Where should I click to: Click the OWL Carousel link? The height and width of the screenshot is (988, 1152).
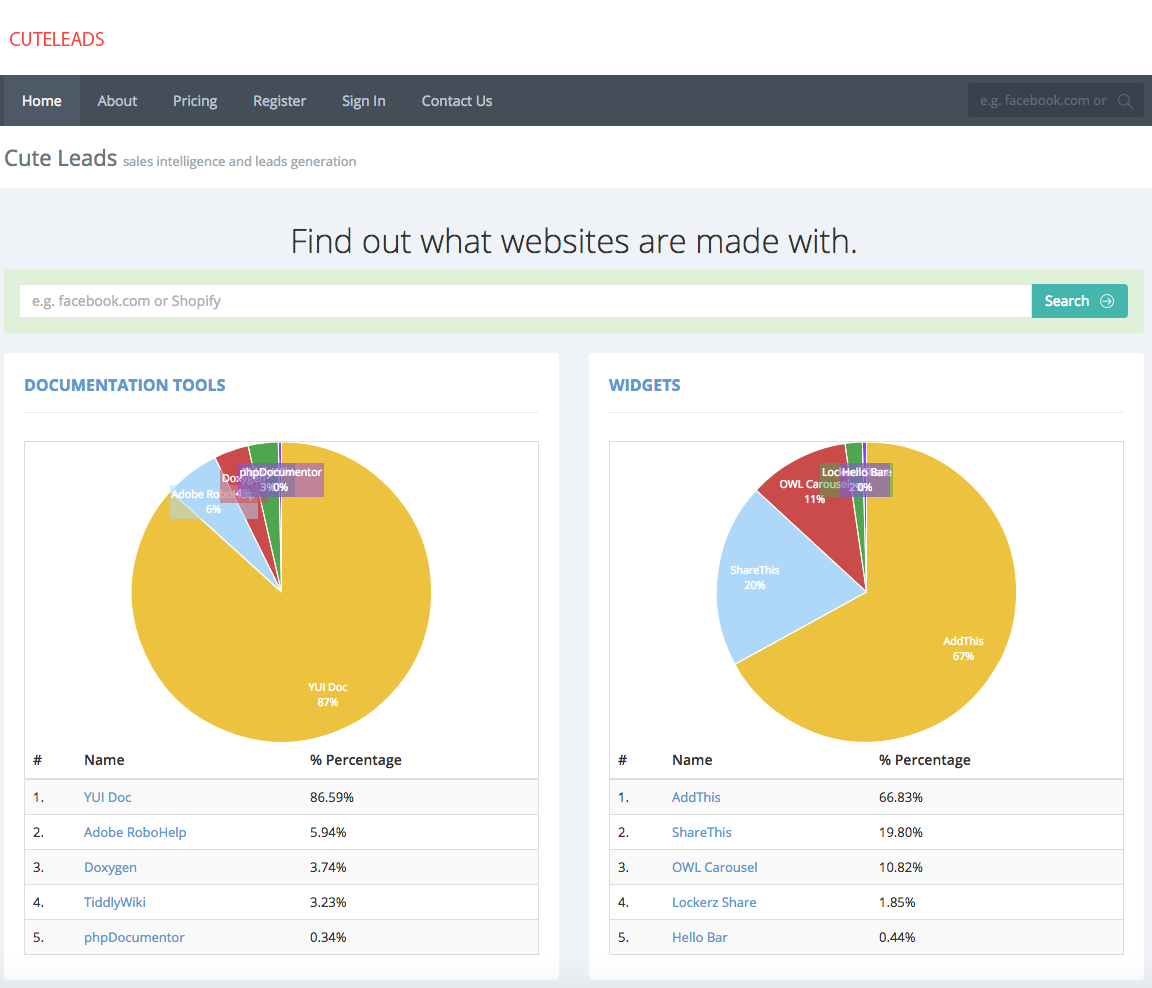[714, 867]
